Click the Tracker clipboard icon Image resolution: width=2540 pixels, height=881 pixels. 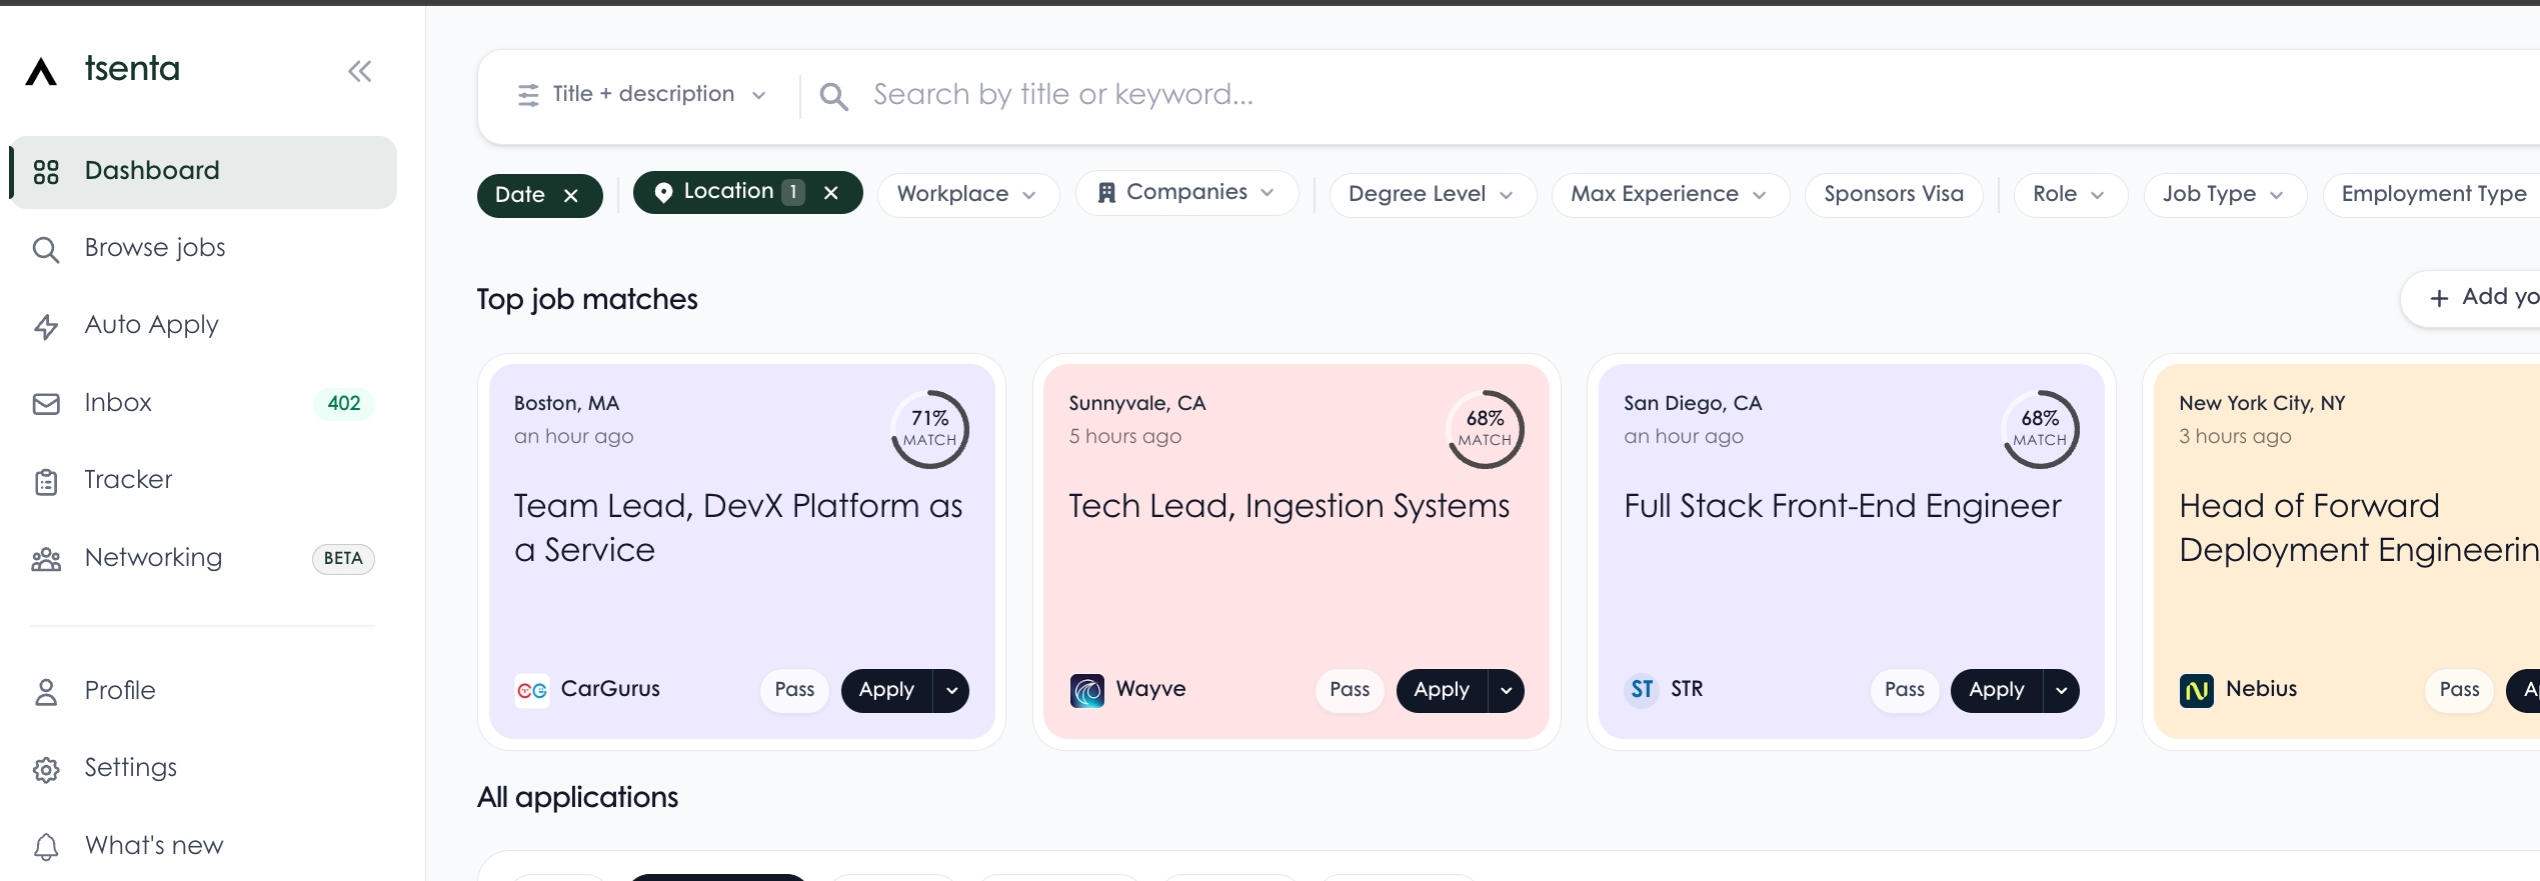coord(46,482)
